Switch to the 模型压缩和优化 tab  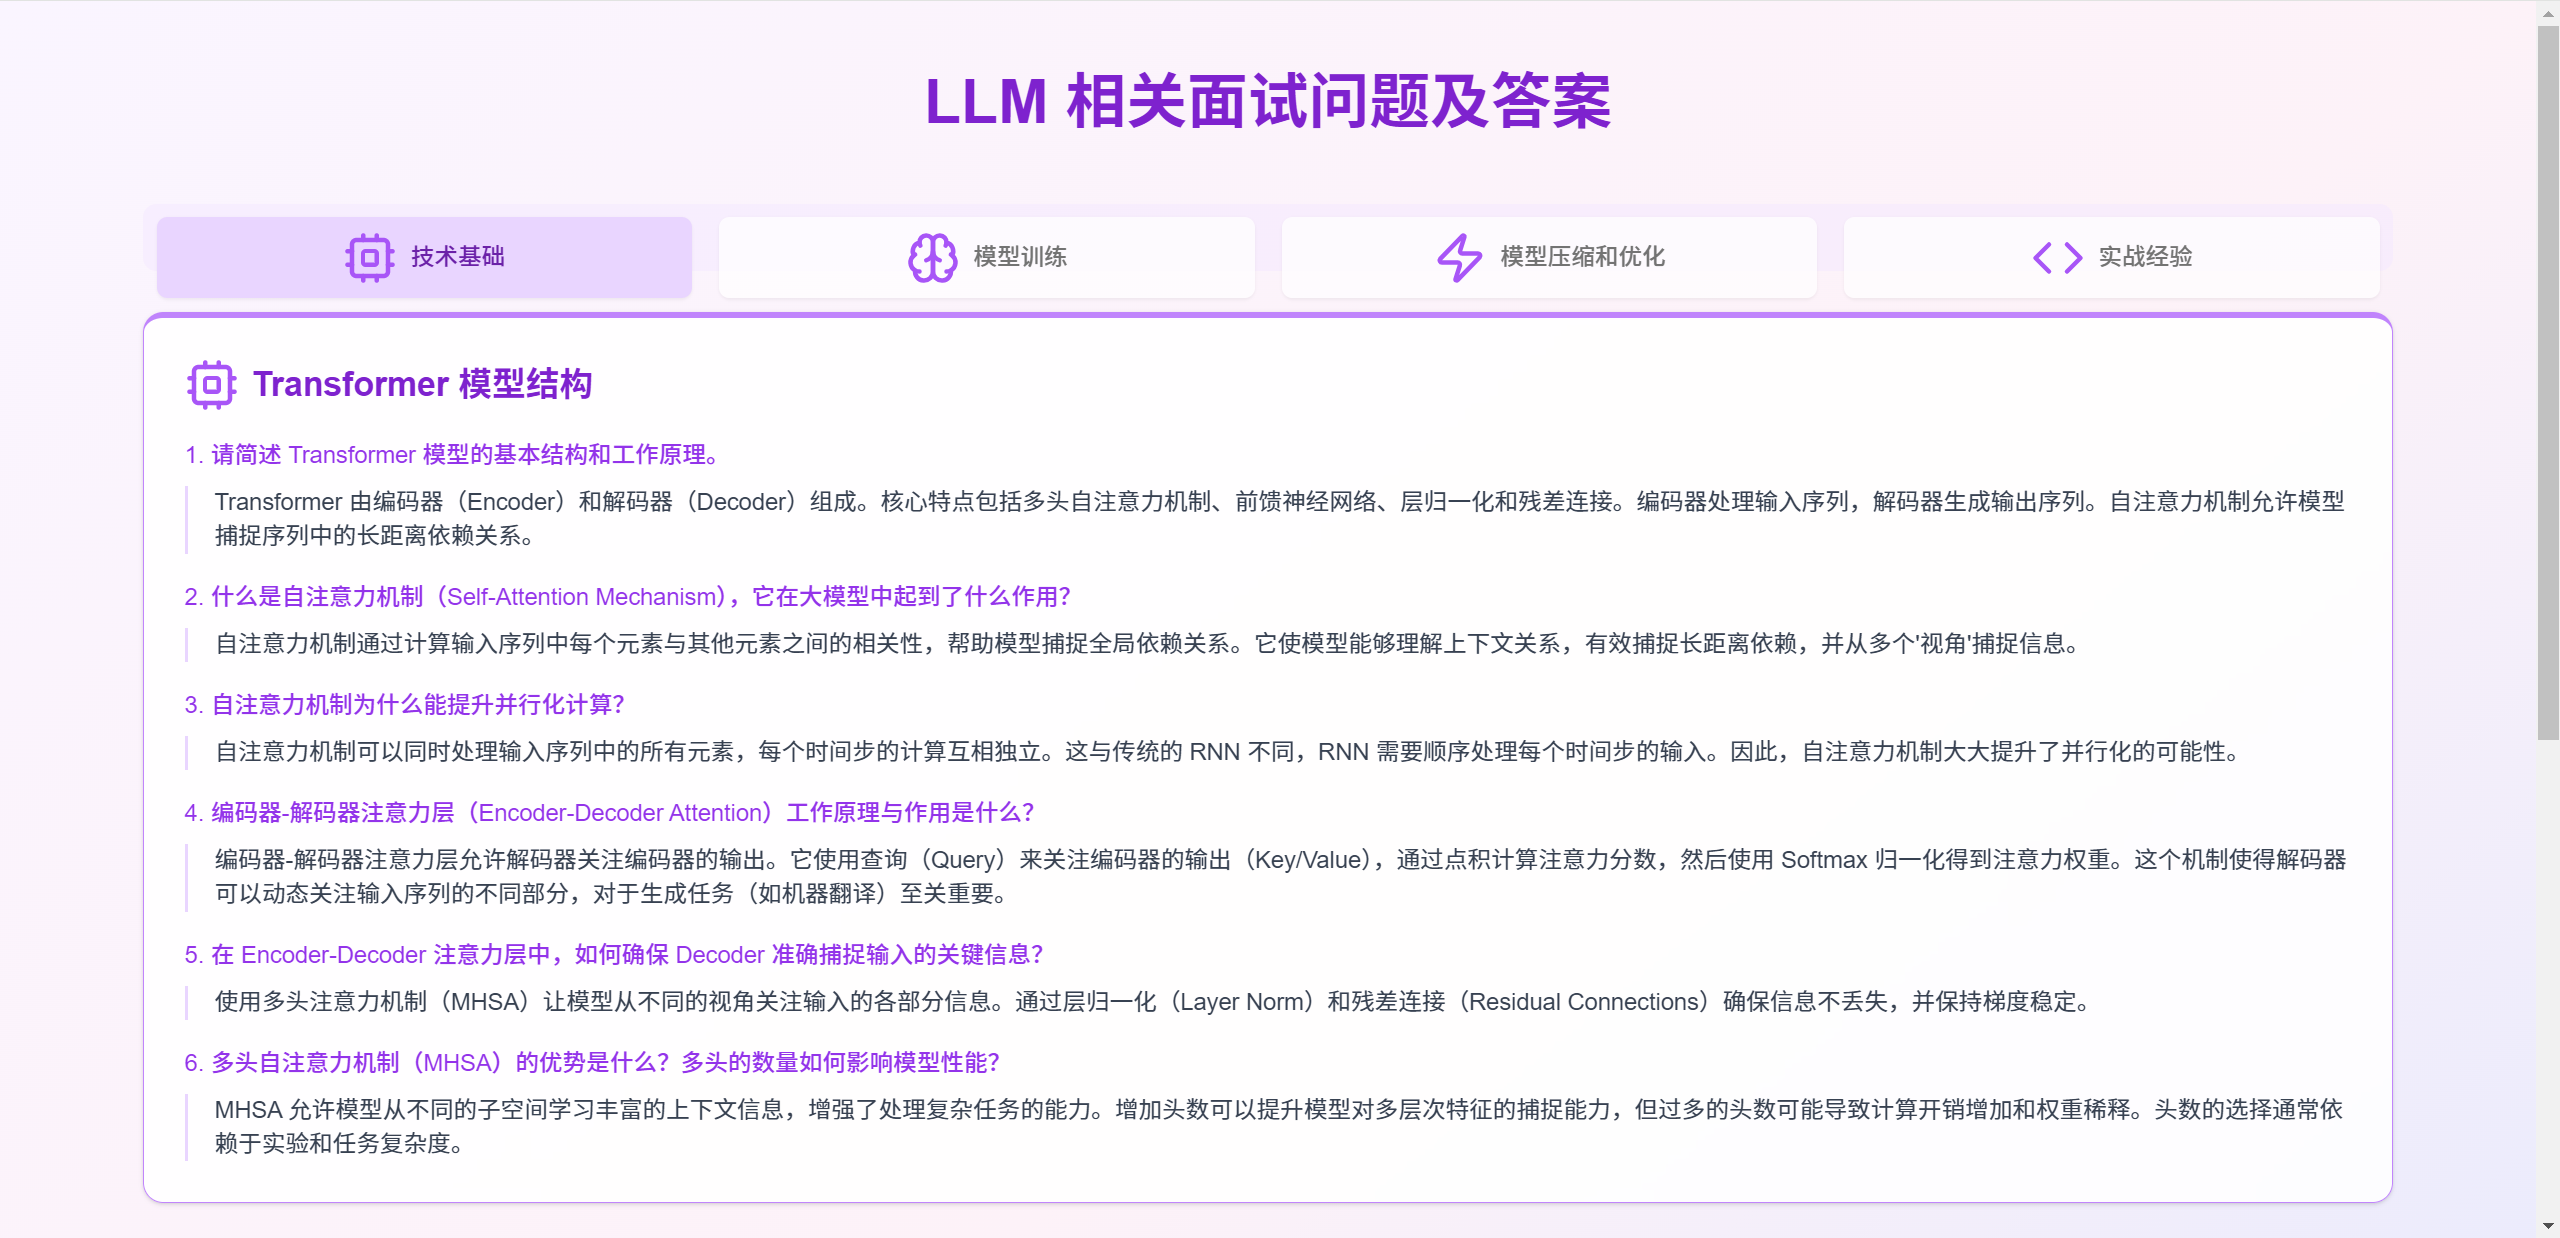click(x=1548, y=257)
